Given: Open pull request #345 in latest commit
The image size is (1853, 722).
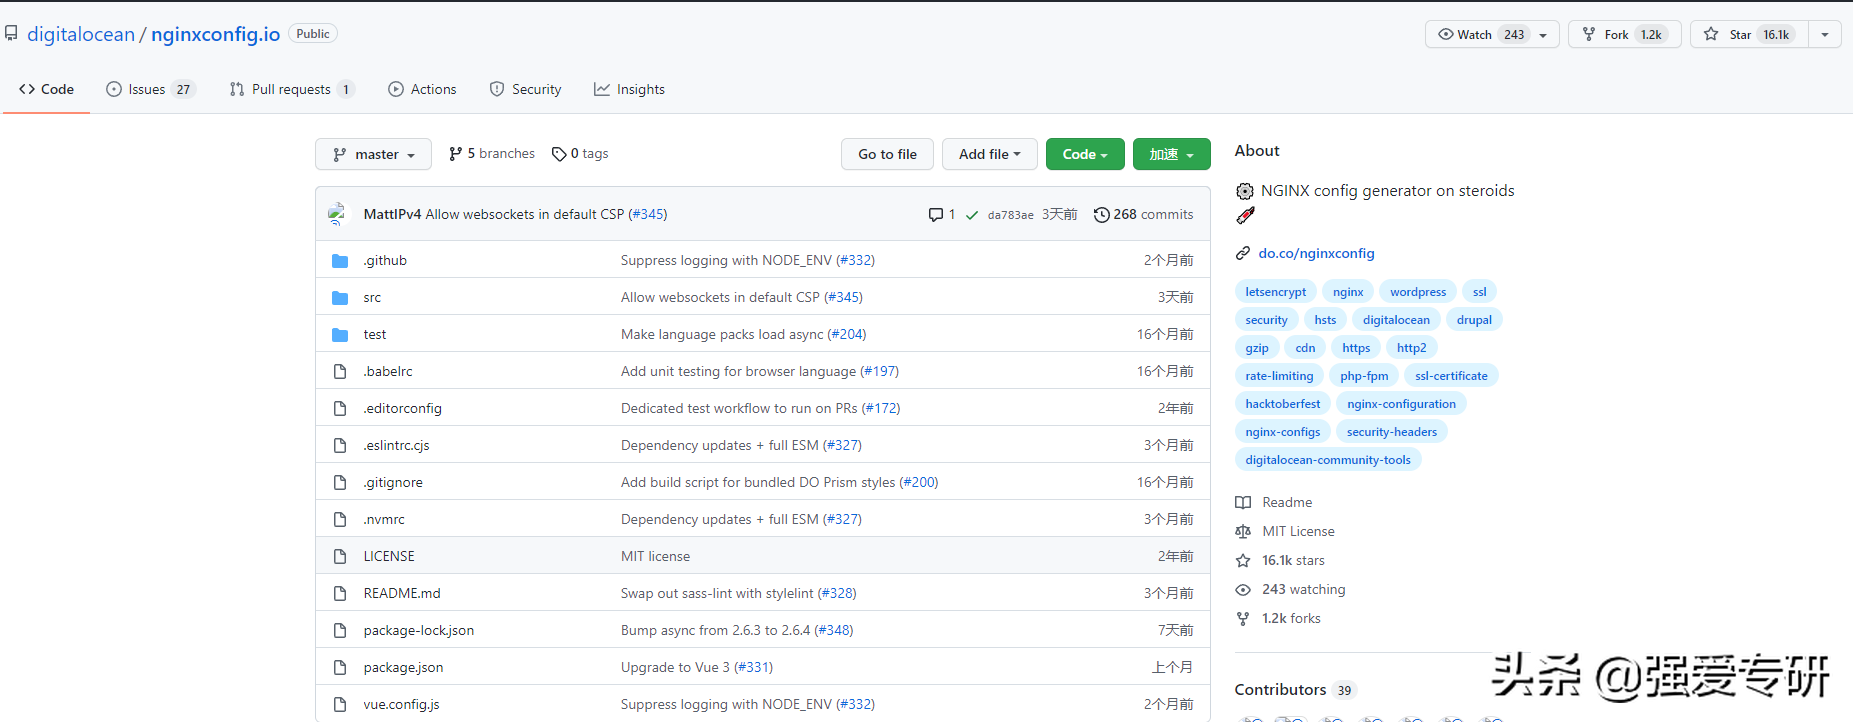Looking at the screenshot, I should [x=648, y=214].
